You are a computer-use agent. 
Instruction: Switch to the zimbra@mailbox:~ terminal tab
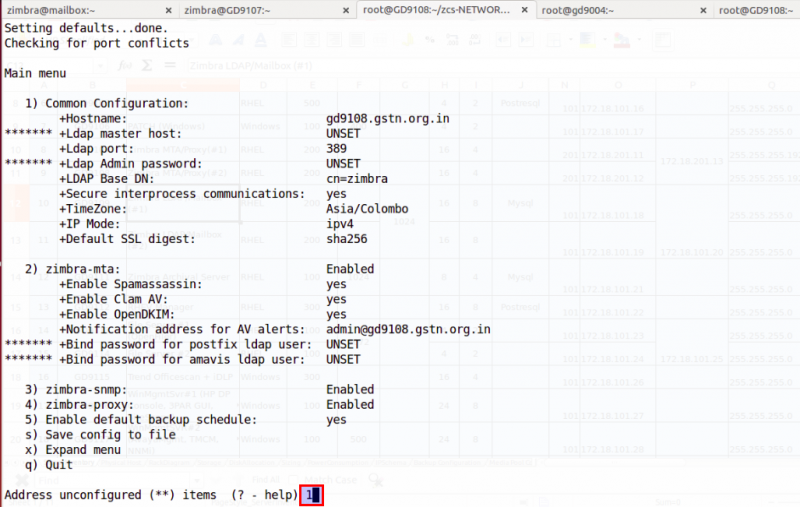[51, 10]
